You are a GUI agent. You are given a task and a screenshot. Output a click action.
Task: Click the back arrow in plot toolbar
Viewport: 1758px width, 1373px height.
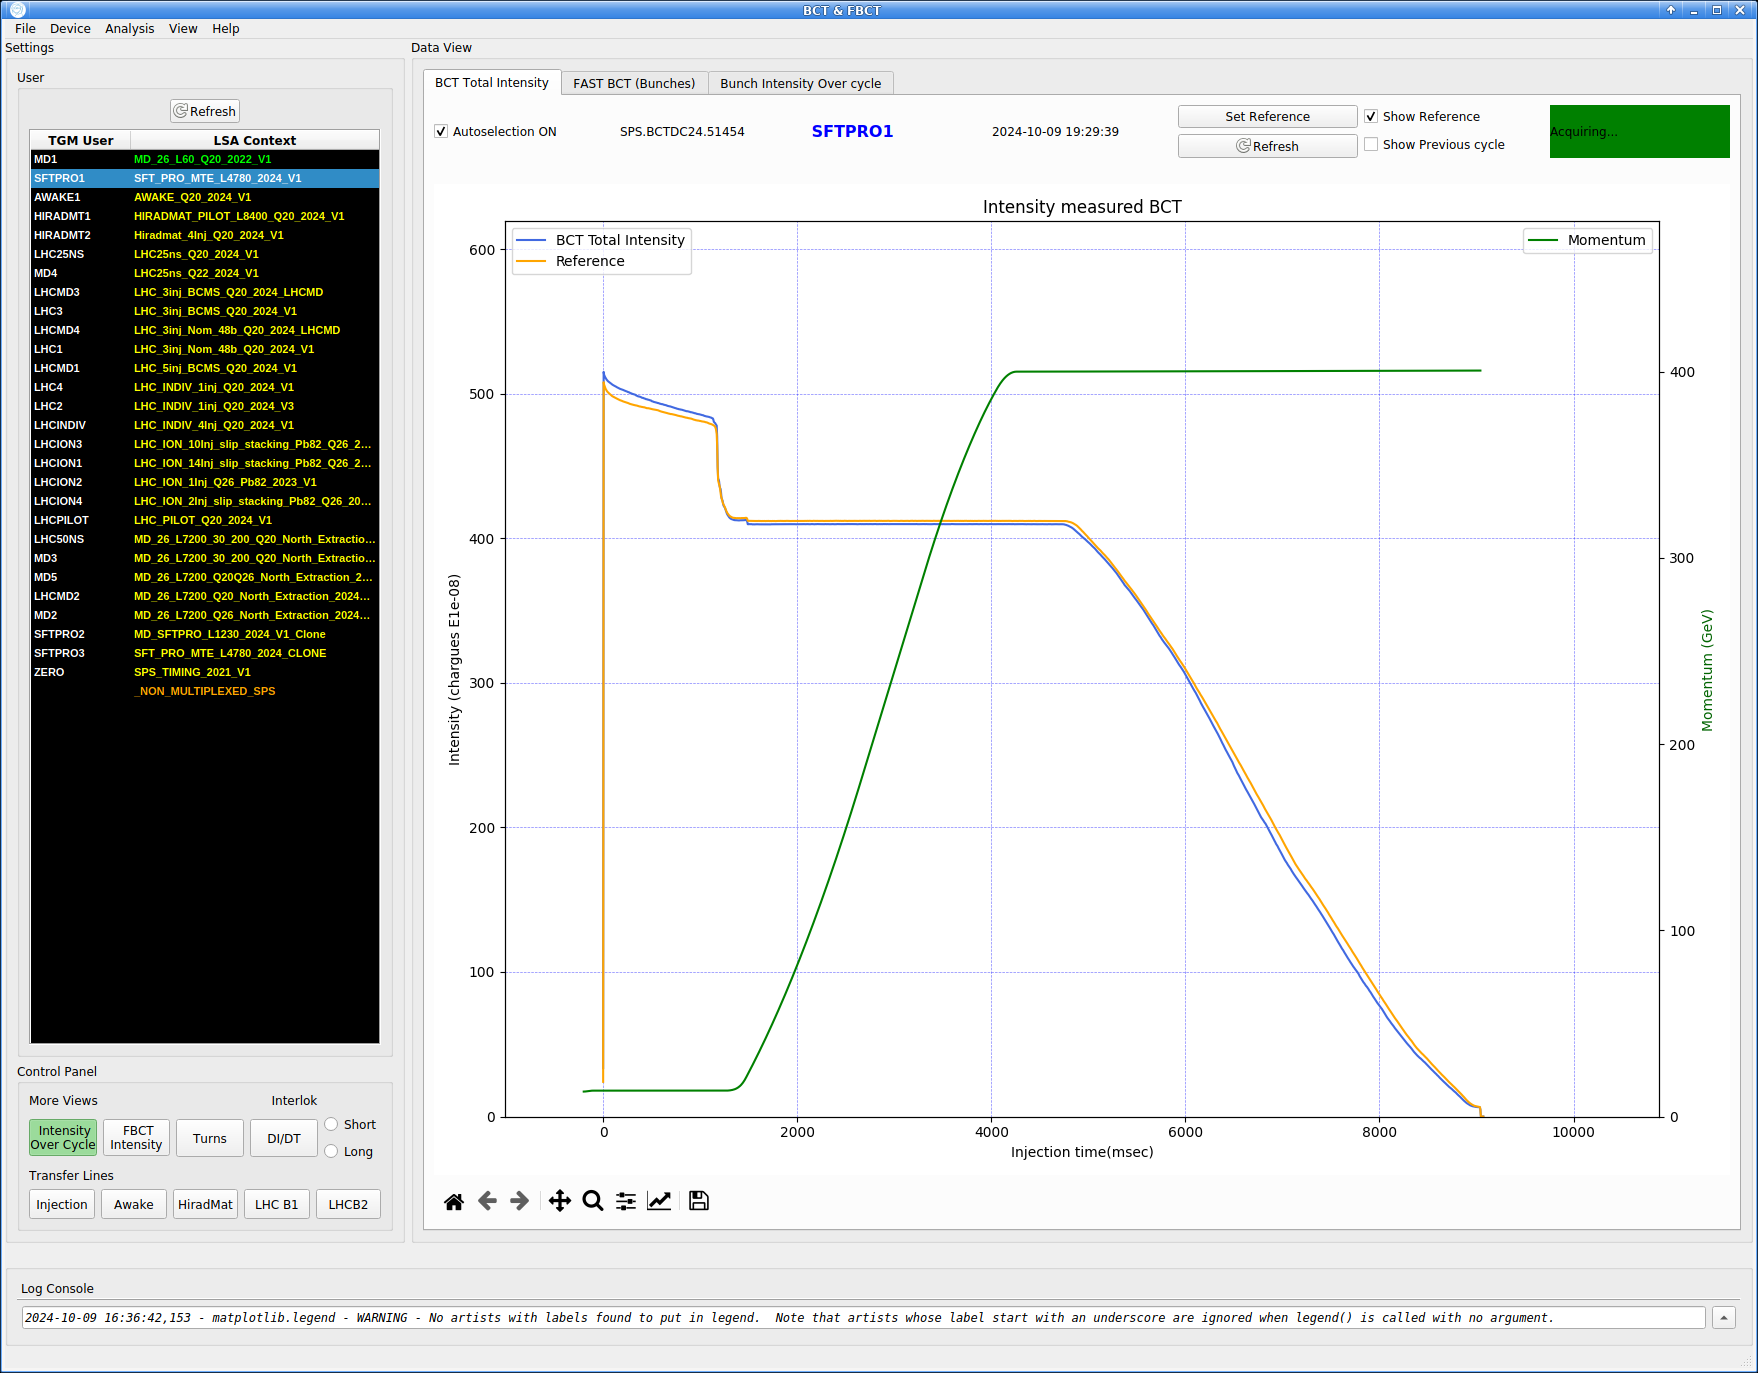(487, 1201)
